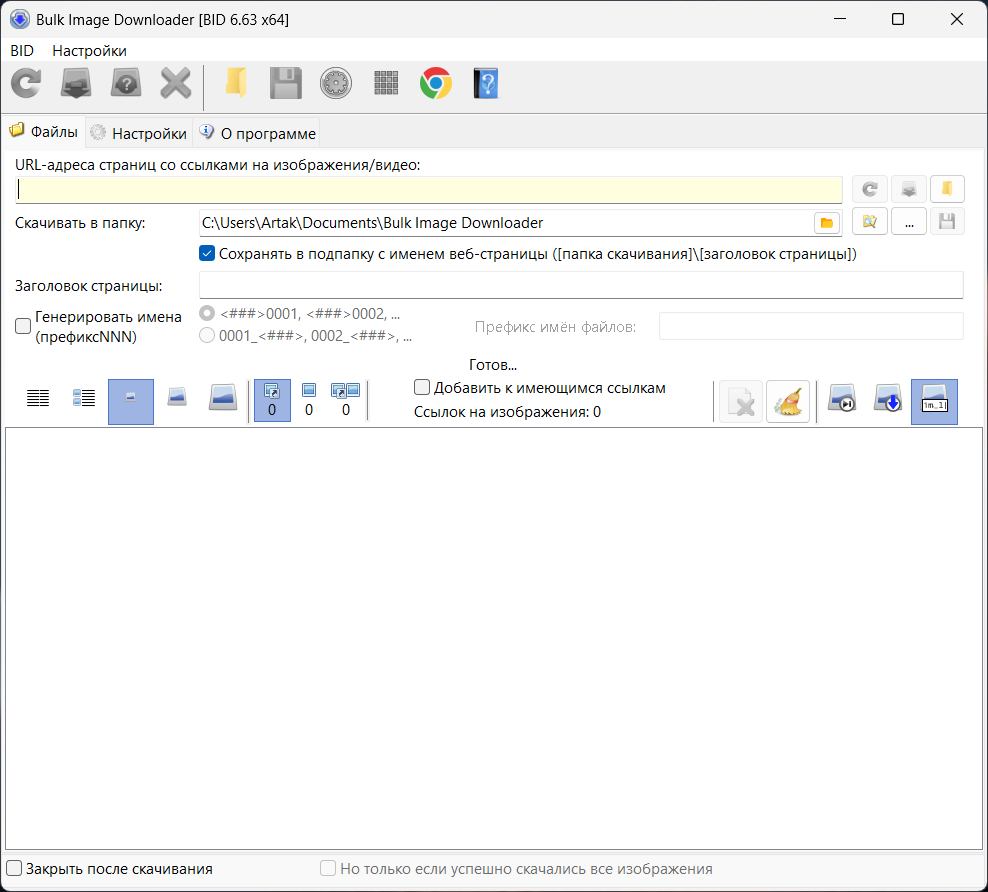Toggle the image filename display icon
This screenshot has width=988, height=892.
[x=934, y=401]
